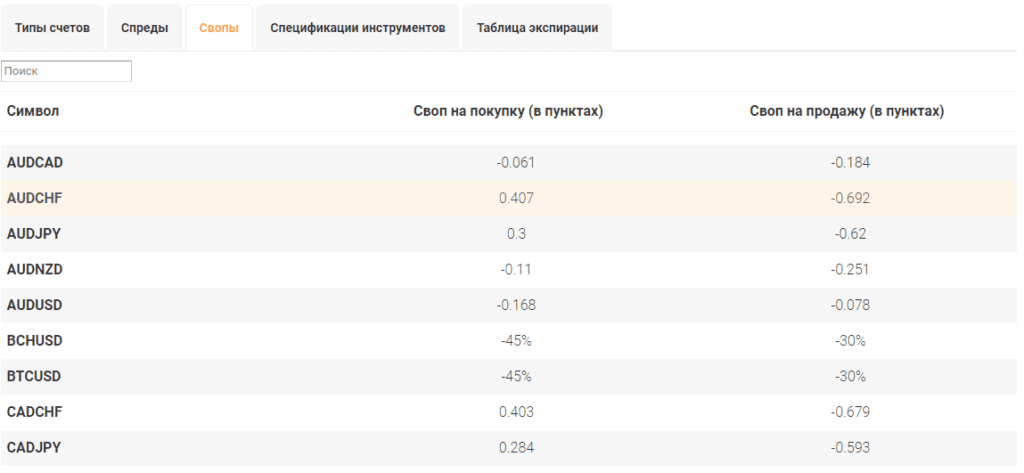Click the BCHUSD symbol
Screen dimensions: 1024x473
35,341
